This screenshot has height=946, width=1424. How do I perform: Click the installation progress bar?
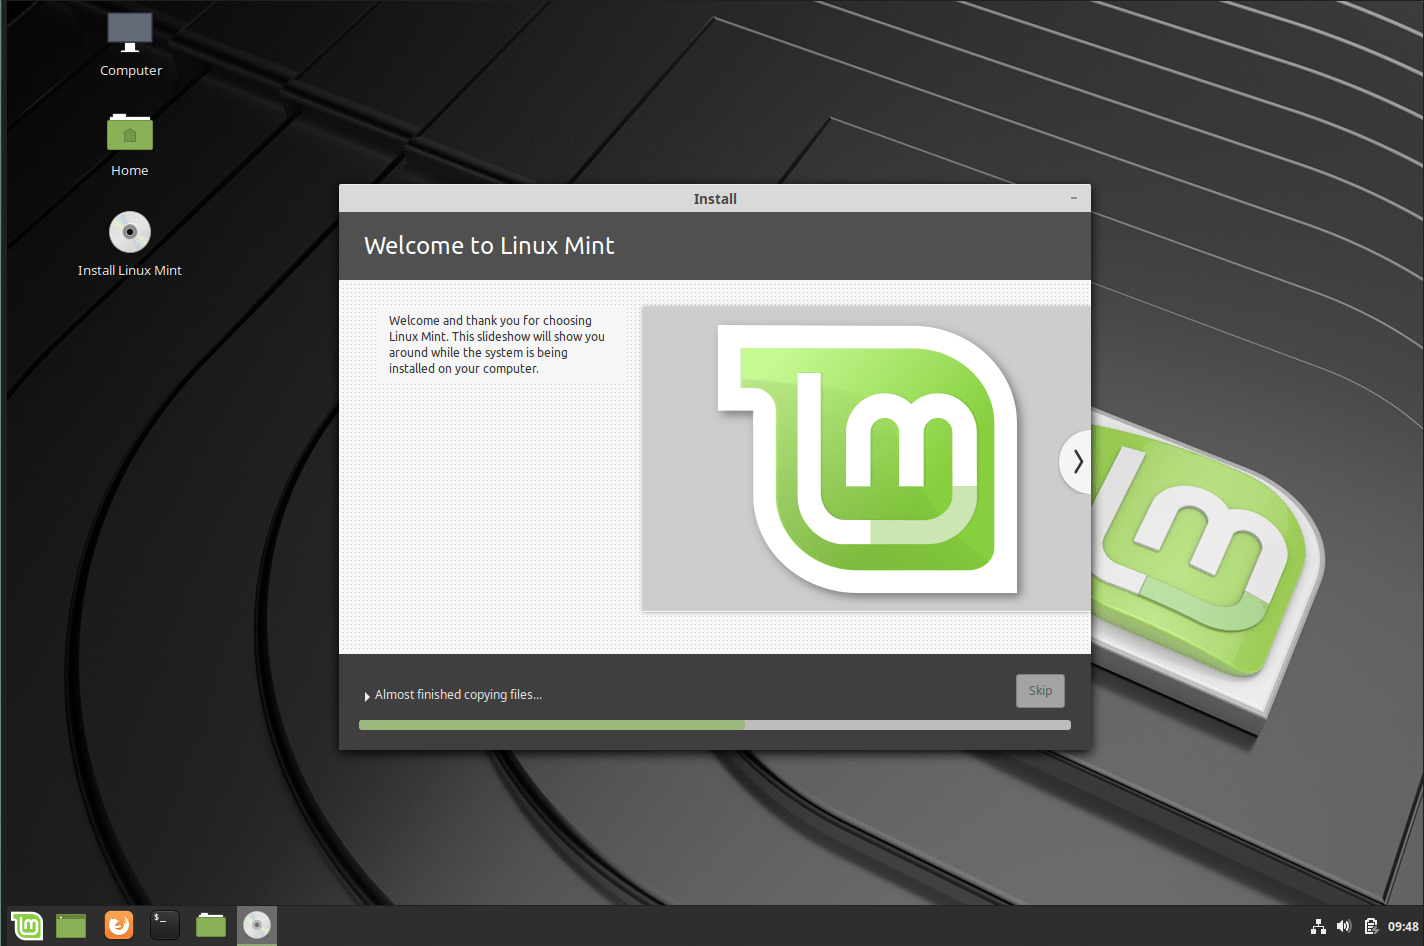(714, 724)
